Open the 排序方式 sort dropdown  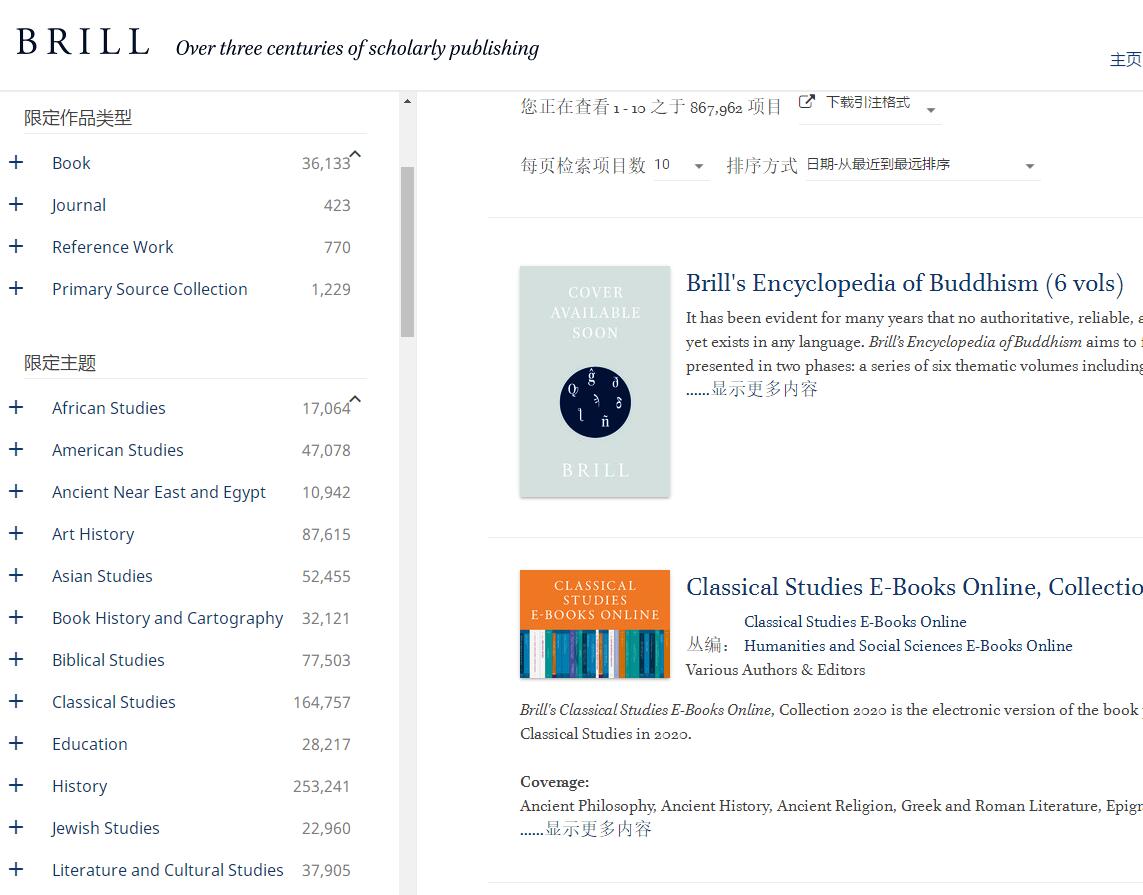click(x=921, y=165)
